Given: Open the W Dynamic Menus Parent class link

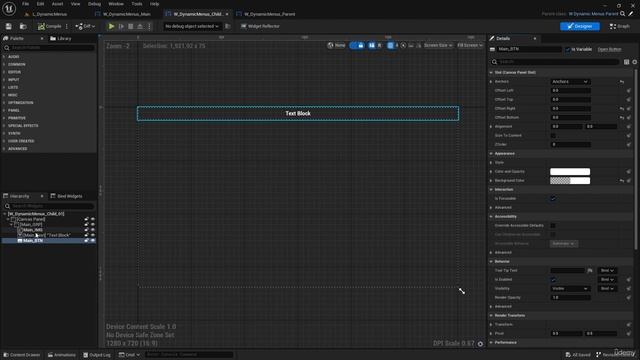Looking at the screenshot, I should click(x=593, y=14).
